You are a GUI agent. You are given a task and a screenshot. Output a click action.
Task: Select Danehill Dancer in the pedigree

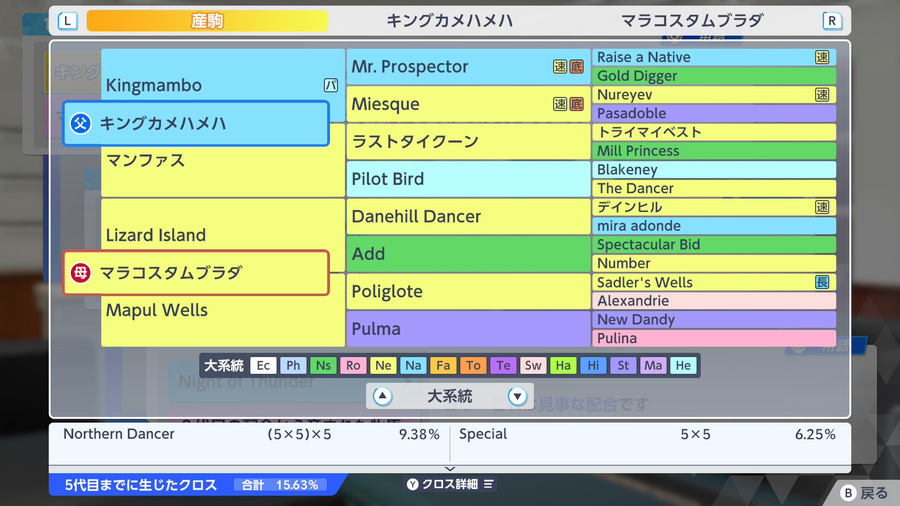coord(468,217)
